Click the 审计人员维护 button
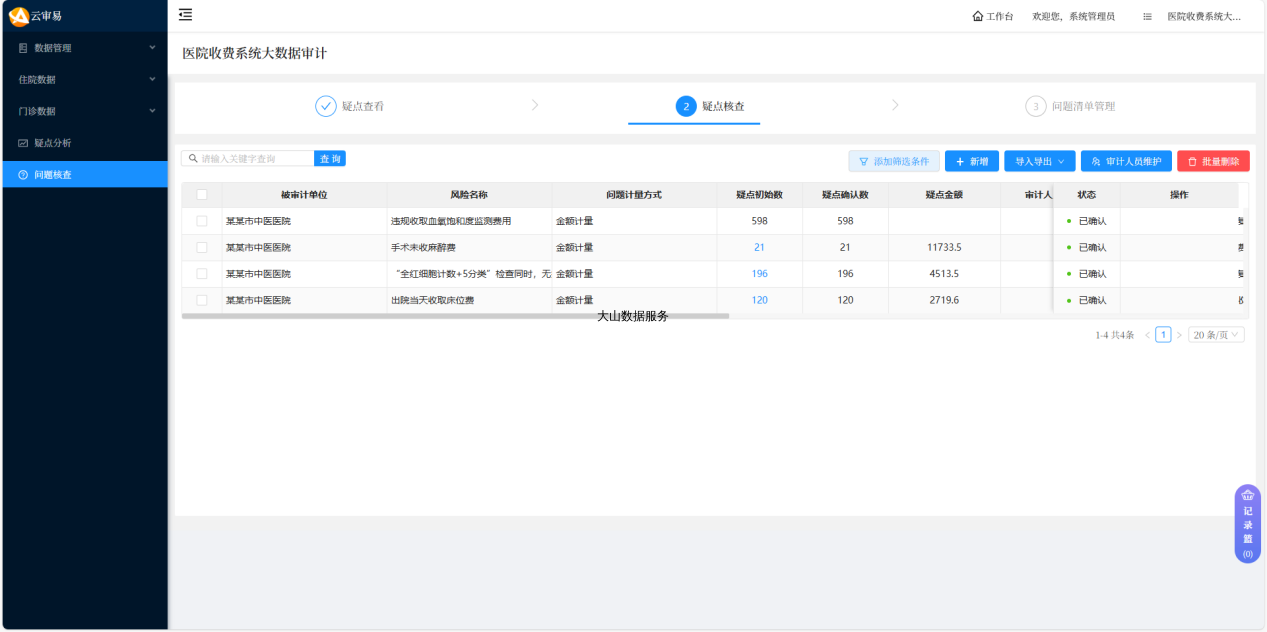Viewport: 1267px width, 632px height. pyautogui.click(x=1125, y=161)
